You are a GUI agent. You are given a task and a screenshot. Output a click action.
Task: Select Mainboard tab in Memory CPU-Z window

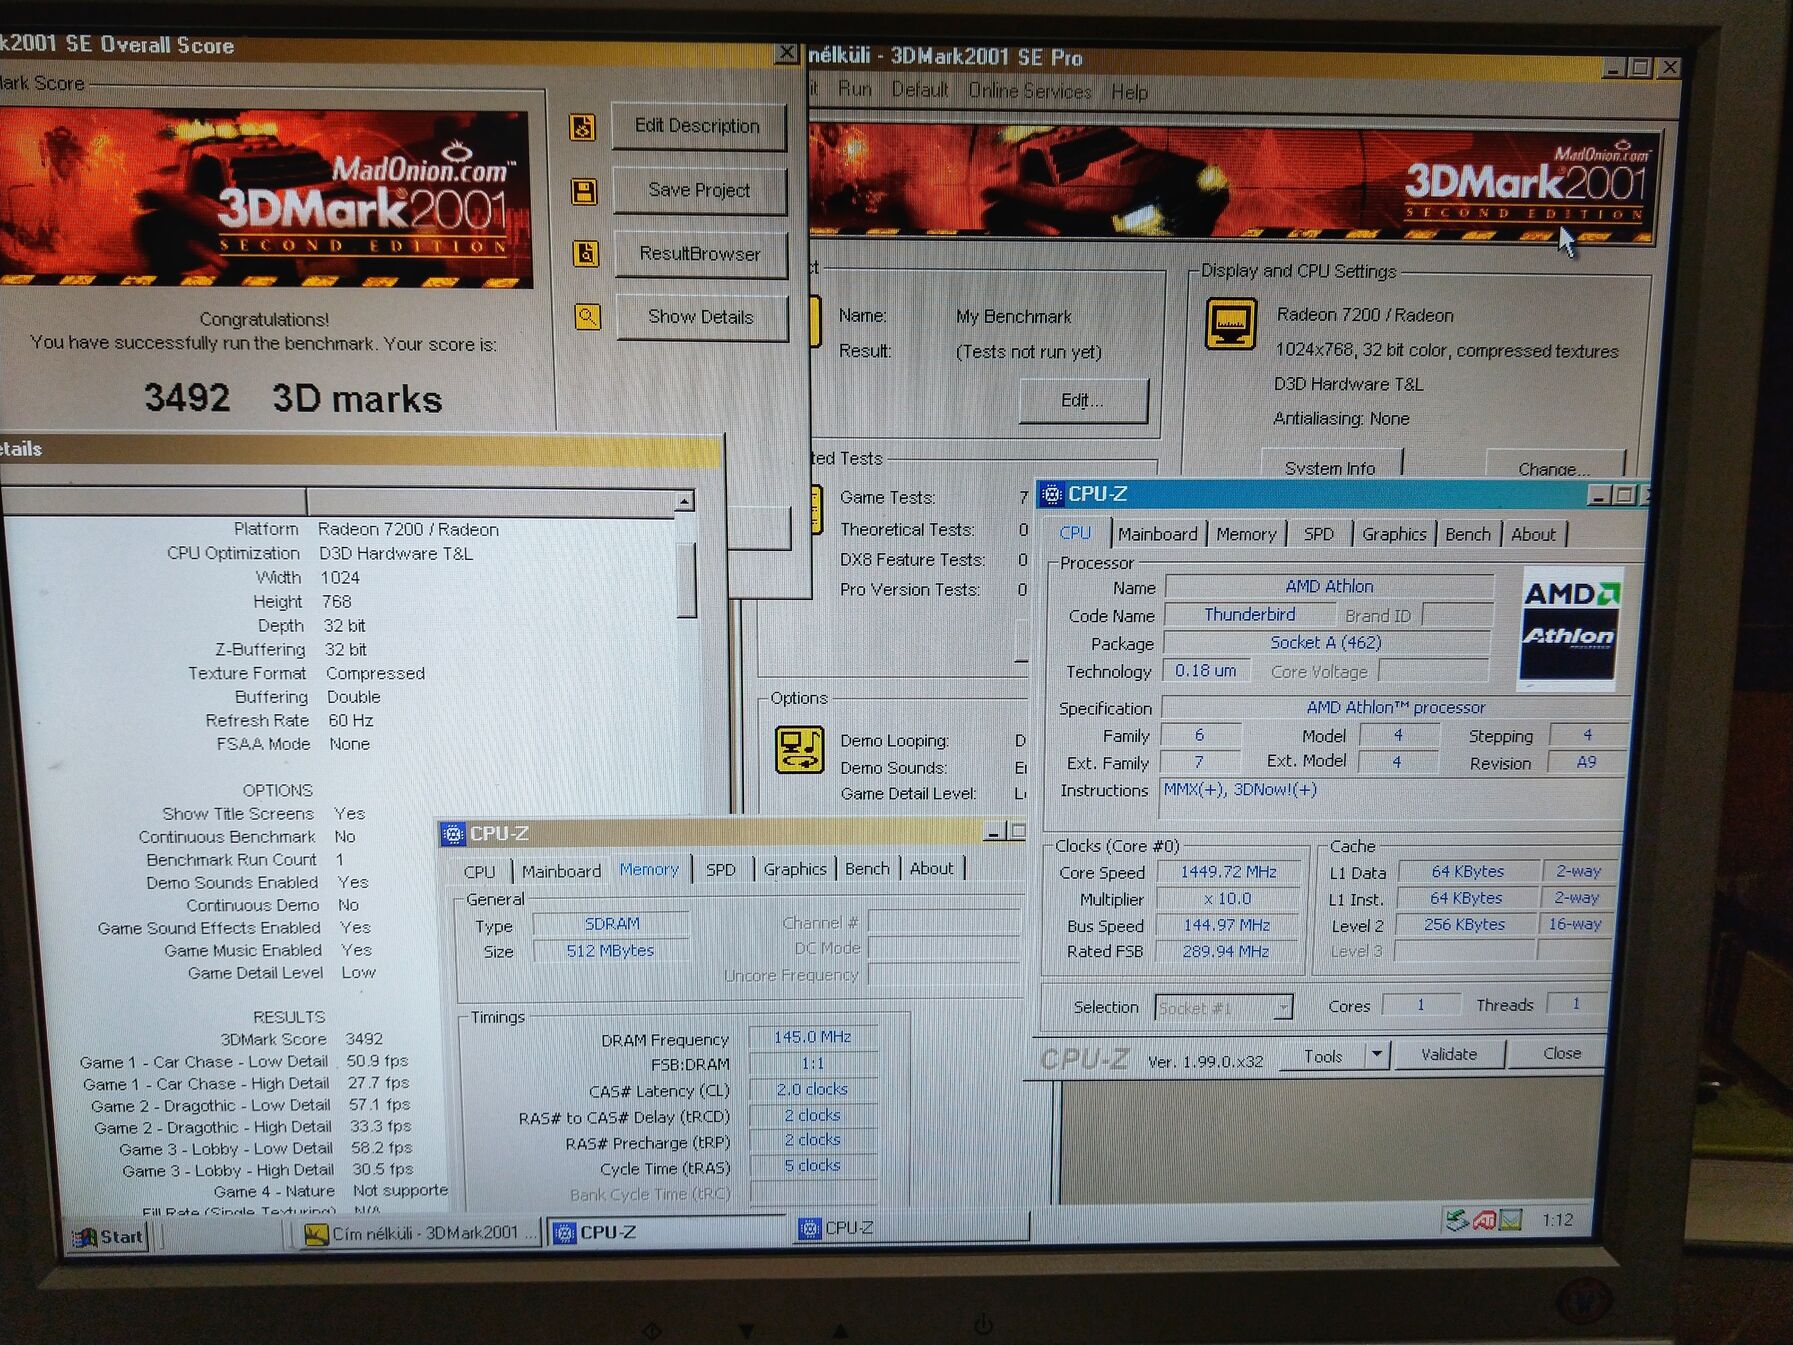tap(561, 871)
